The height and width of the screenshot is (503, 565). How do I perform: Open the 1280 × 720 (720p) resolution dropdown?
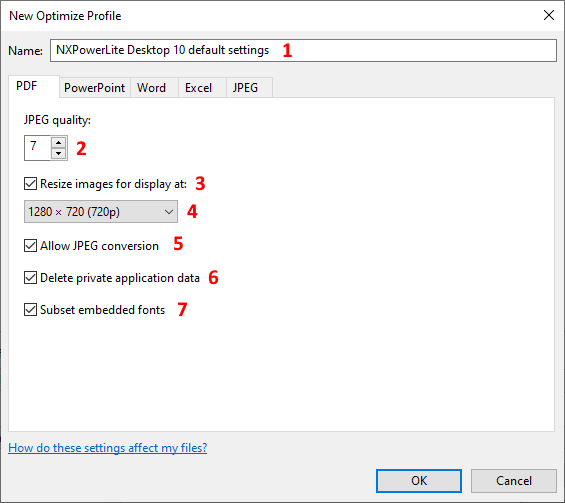[101, 212]
